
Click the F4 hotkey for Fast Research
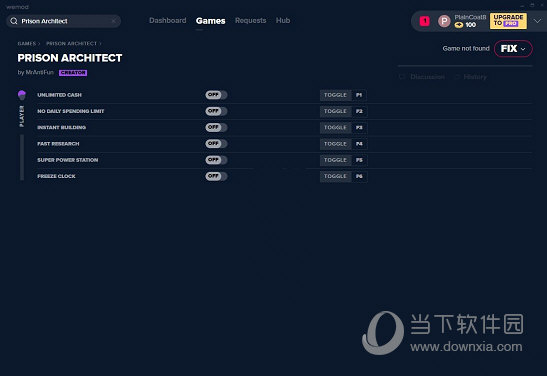coord(359,144)
